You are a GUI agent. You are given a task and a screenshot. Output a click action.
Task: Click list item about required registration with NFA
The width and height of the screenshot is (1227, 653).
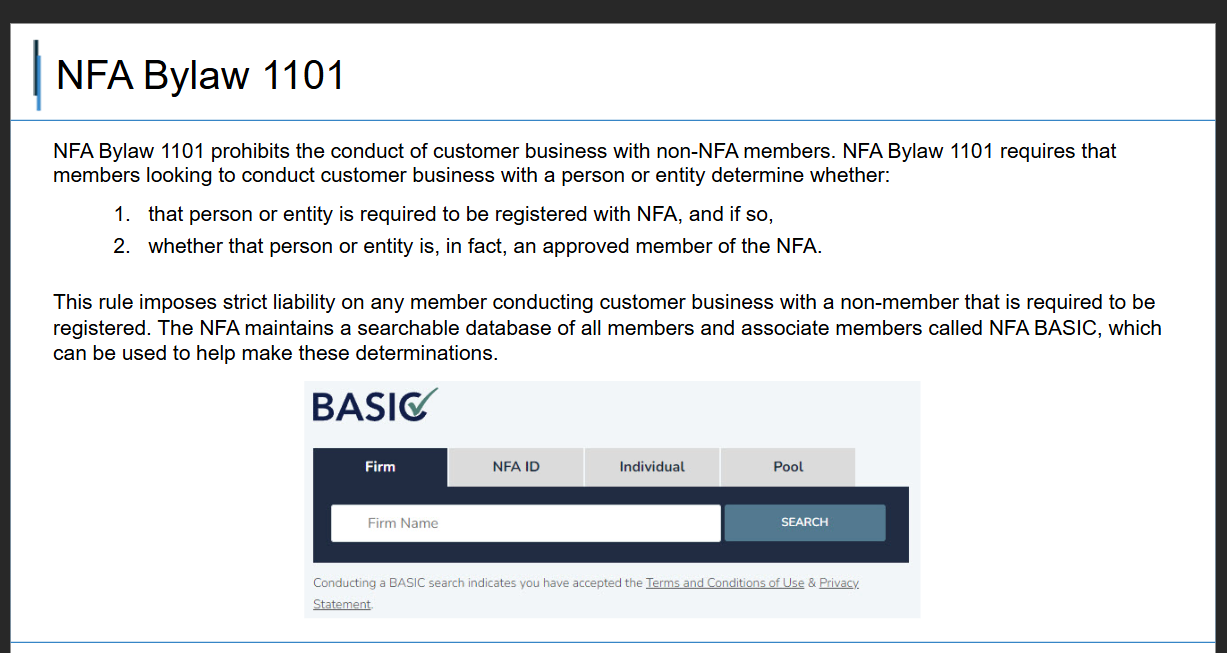[461, 214]
